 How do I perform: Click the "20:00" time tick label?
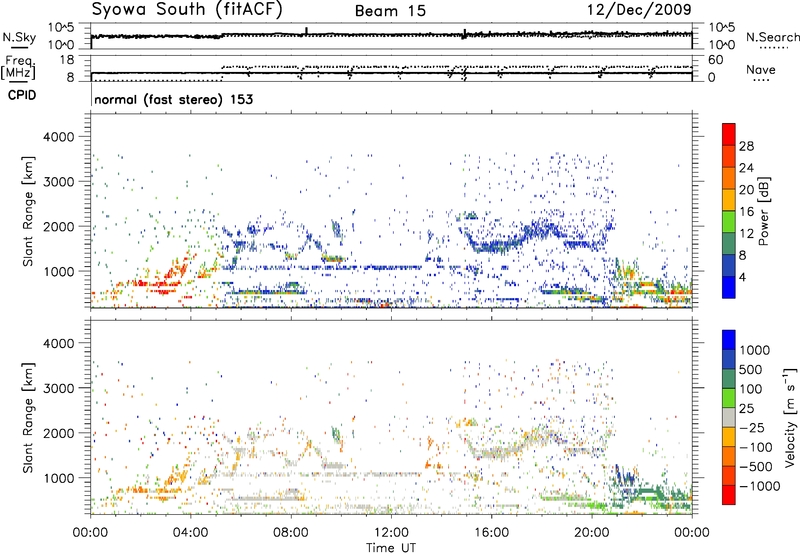(x=592, y=533)
